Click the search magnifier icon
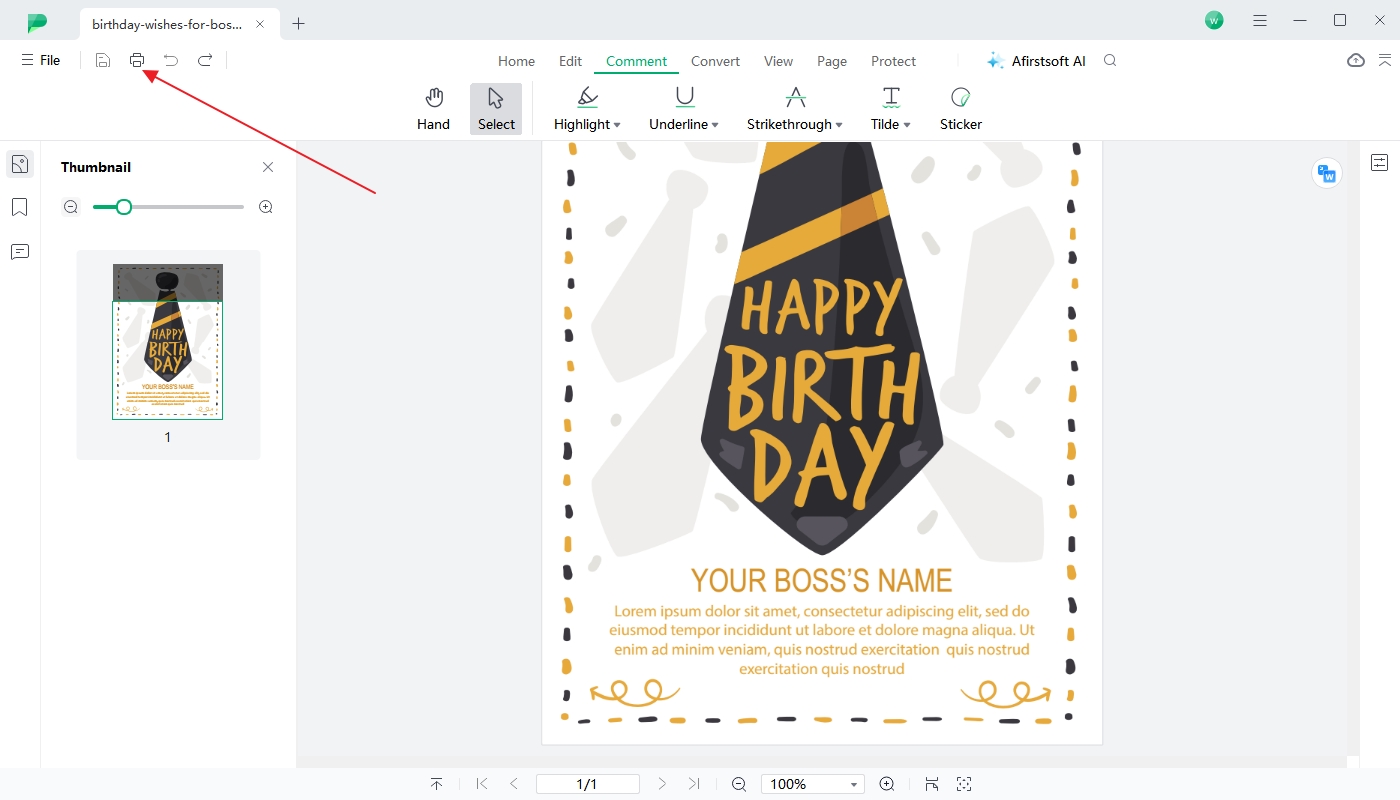The width and height of the screenshot is (1400, 800). 1110,61
